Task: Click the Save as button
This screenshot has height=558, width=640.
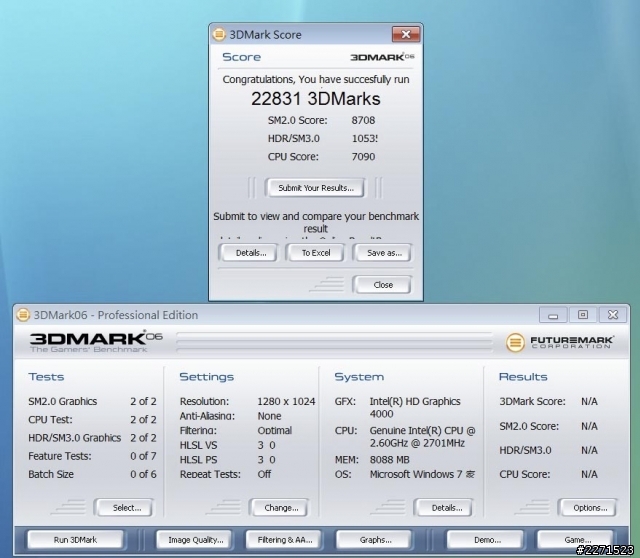Action: point(382,253)
